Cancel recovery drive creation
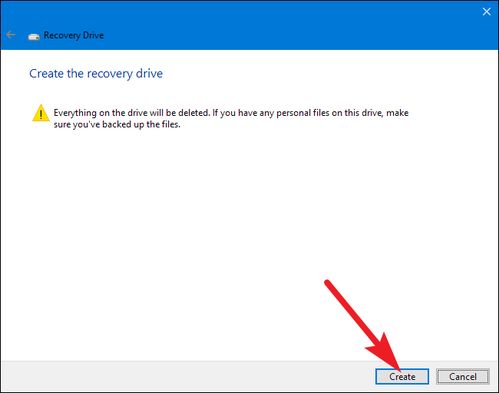This screenshot has height=393, width=499. [x=463, y=376]
